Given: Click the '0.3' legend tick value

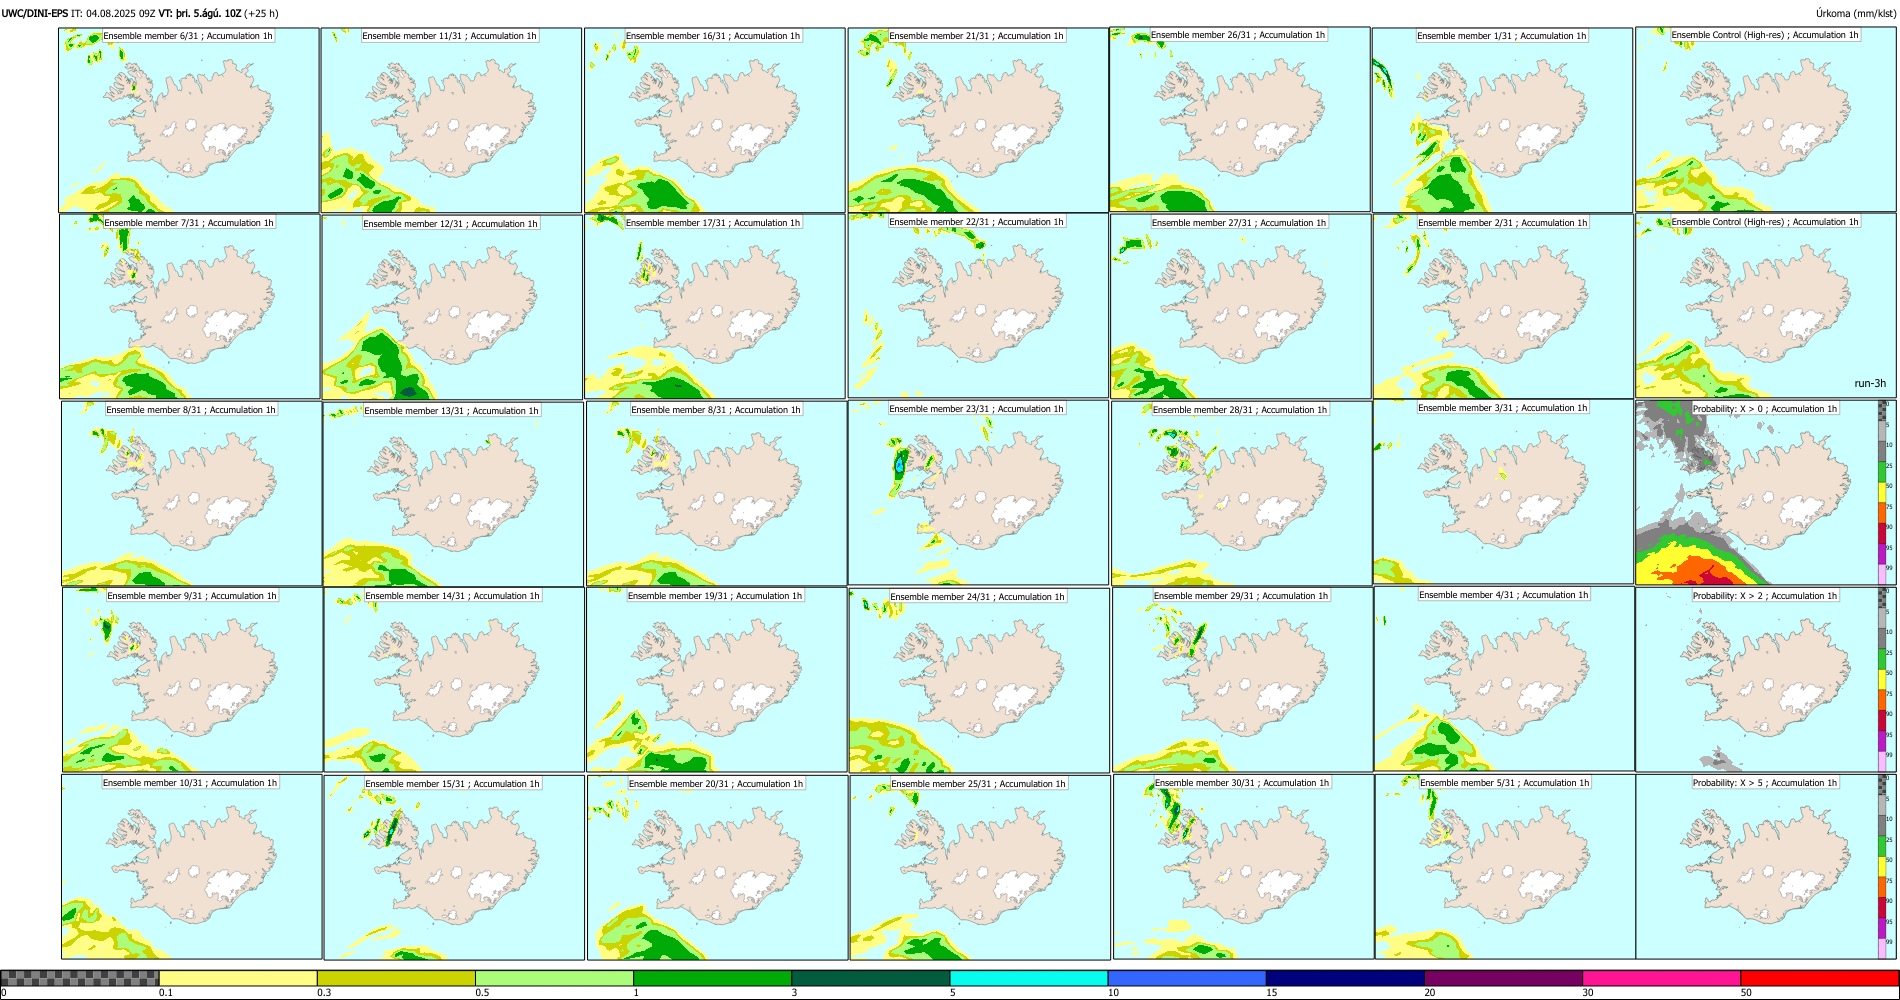Looking at the screenshot, I should pos(324,993).
